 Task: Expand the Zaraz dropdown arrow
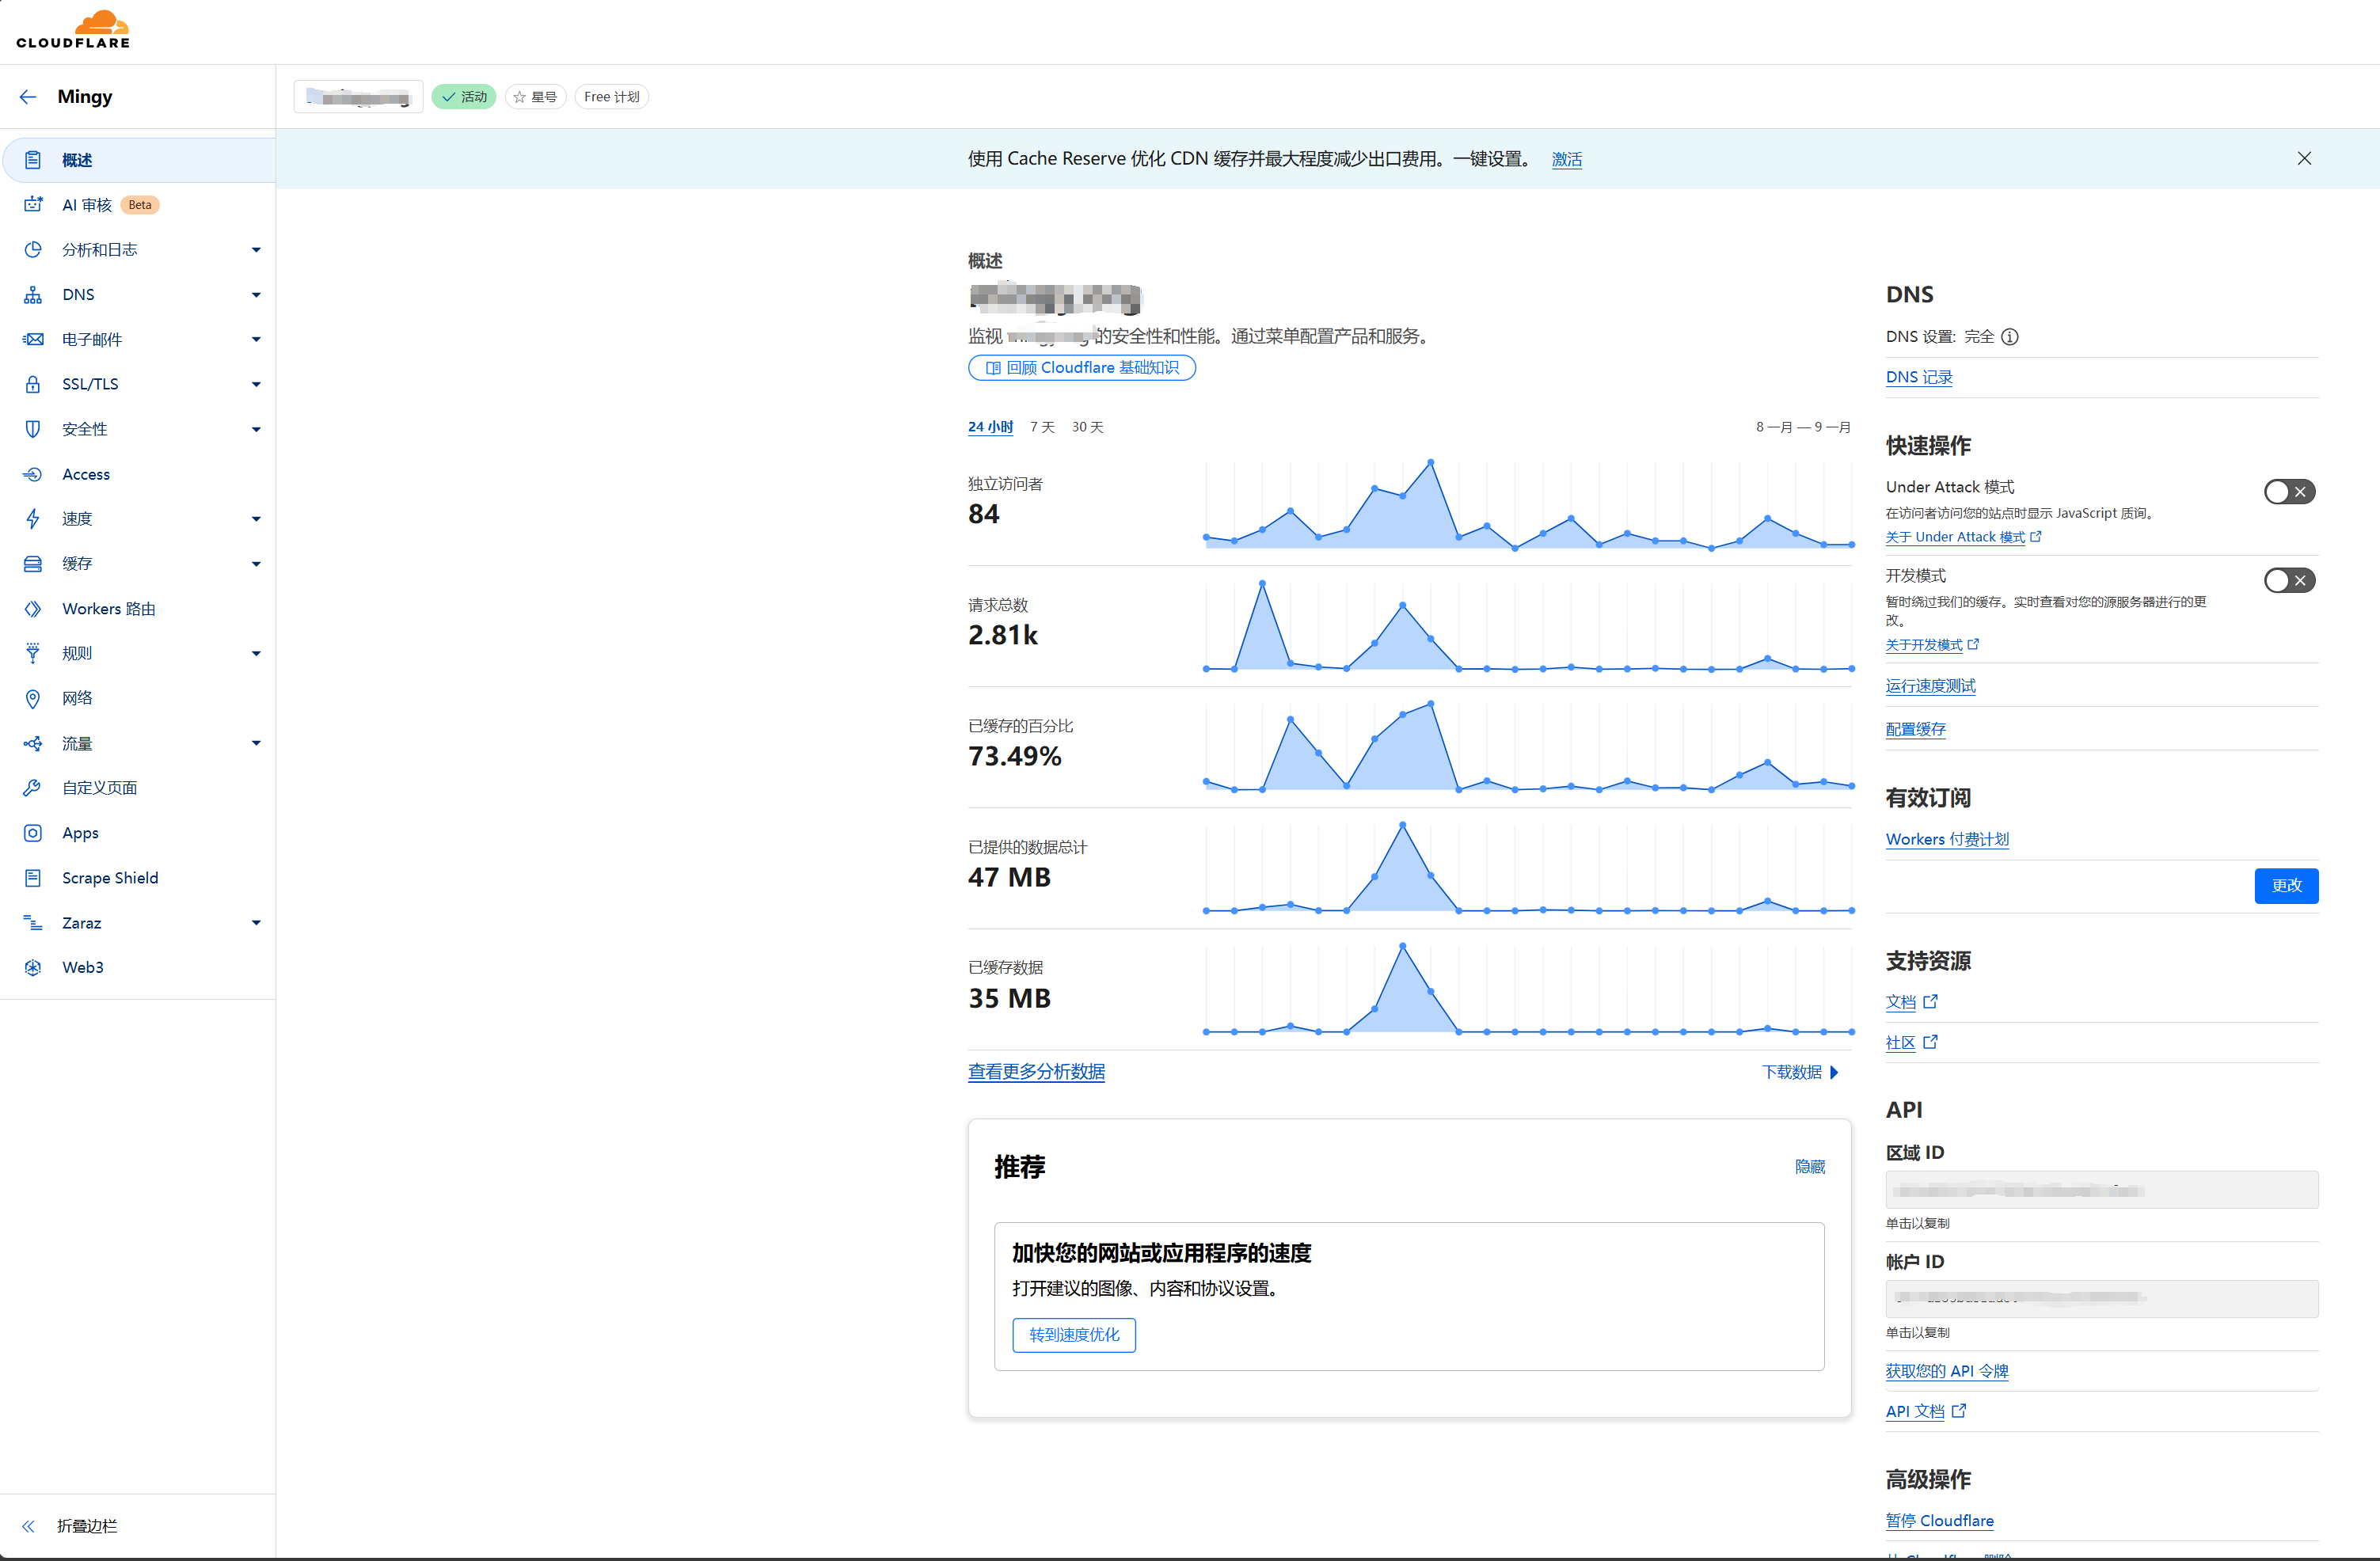coord(256,923)
